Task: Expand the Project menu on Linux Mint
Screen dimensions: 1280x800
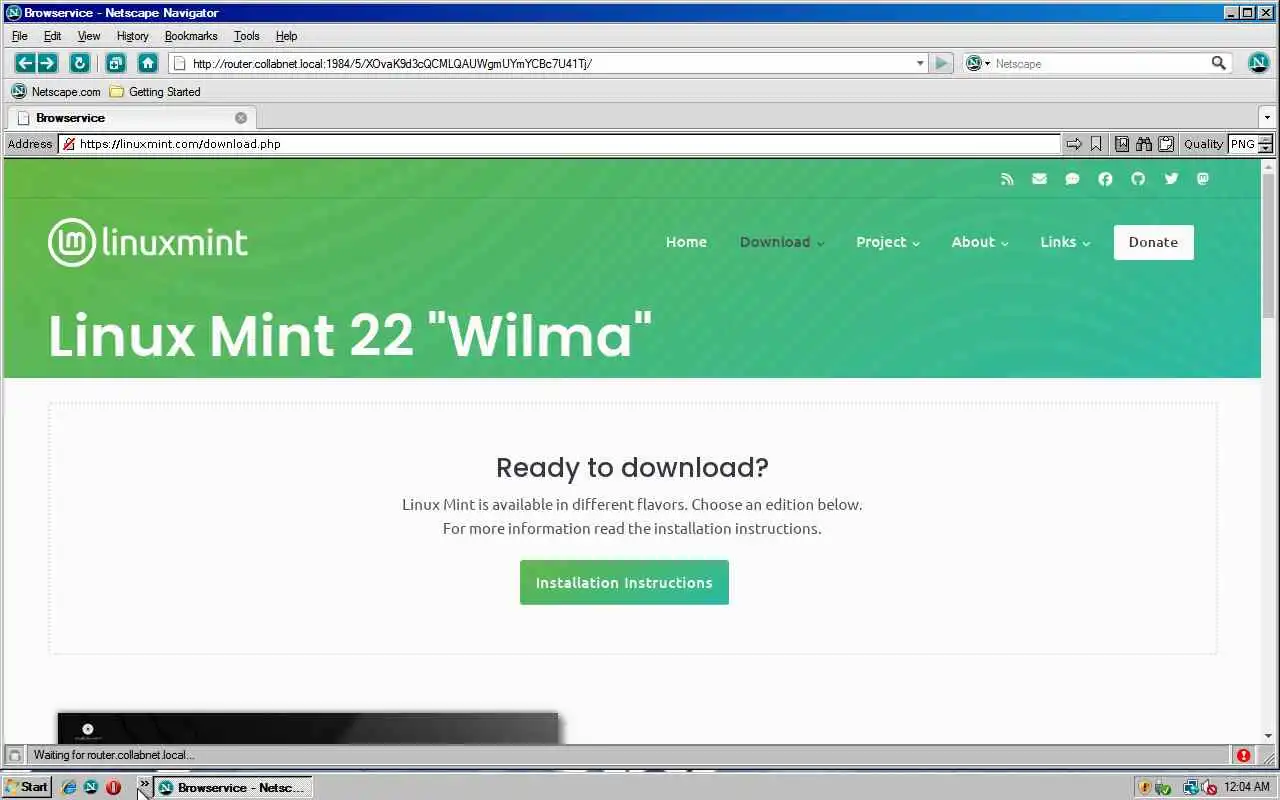Action: 888,242
